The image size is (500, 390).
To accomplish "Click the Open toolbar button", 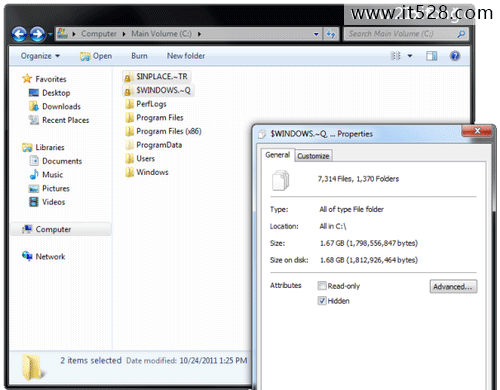I will point(96,56).
